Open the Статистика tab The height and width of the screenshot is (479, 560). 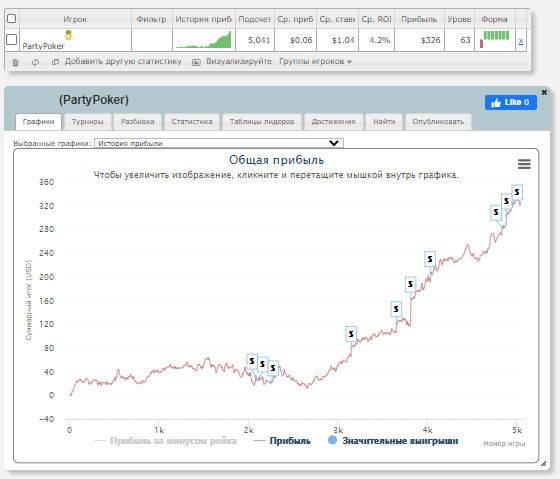192,121
